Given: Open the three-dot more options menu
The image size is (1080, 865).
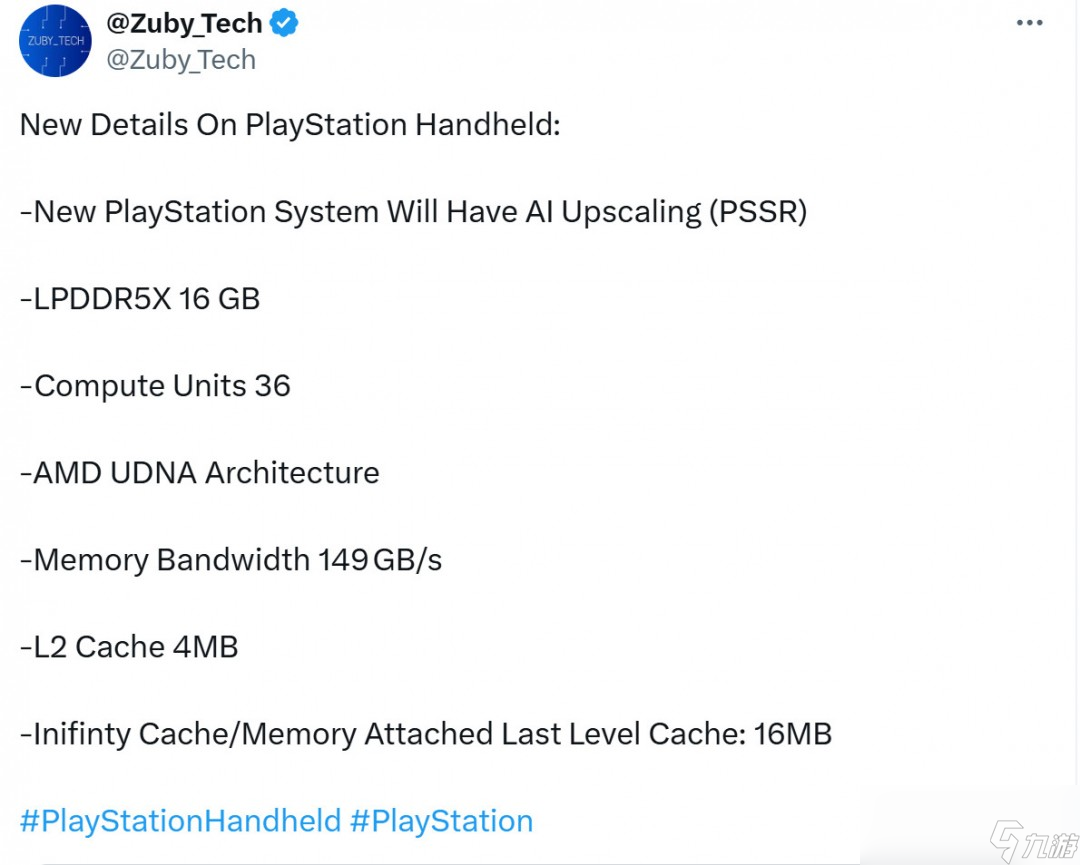Looking at the screenshot, I should coord(1029,23).
